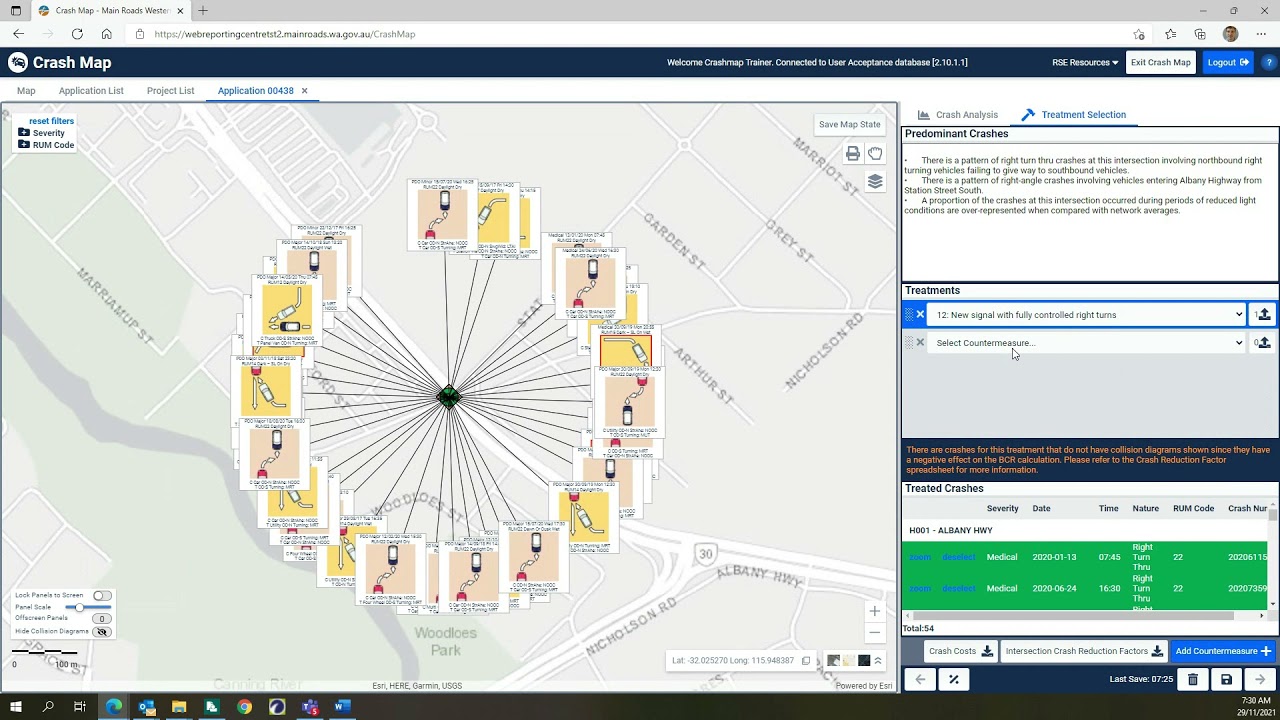The image size is (1280, 720).
Task: Print the crash map
Action: [x=852, y=153]
